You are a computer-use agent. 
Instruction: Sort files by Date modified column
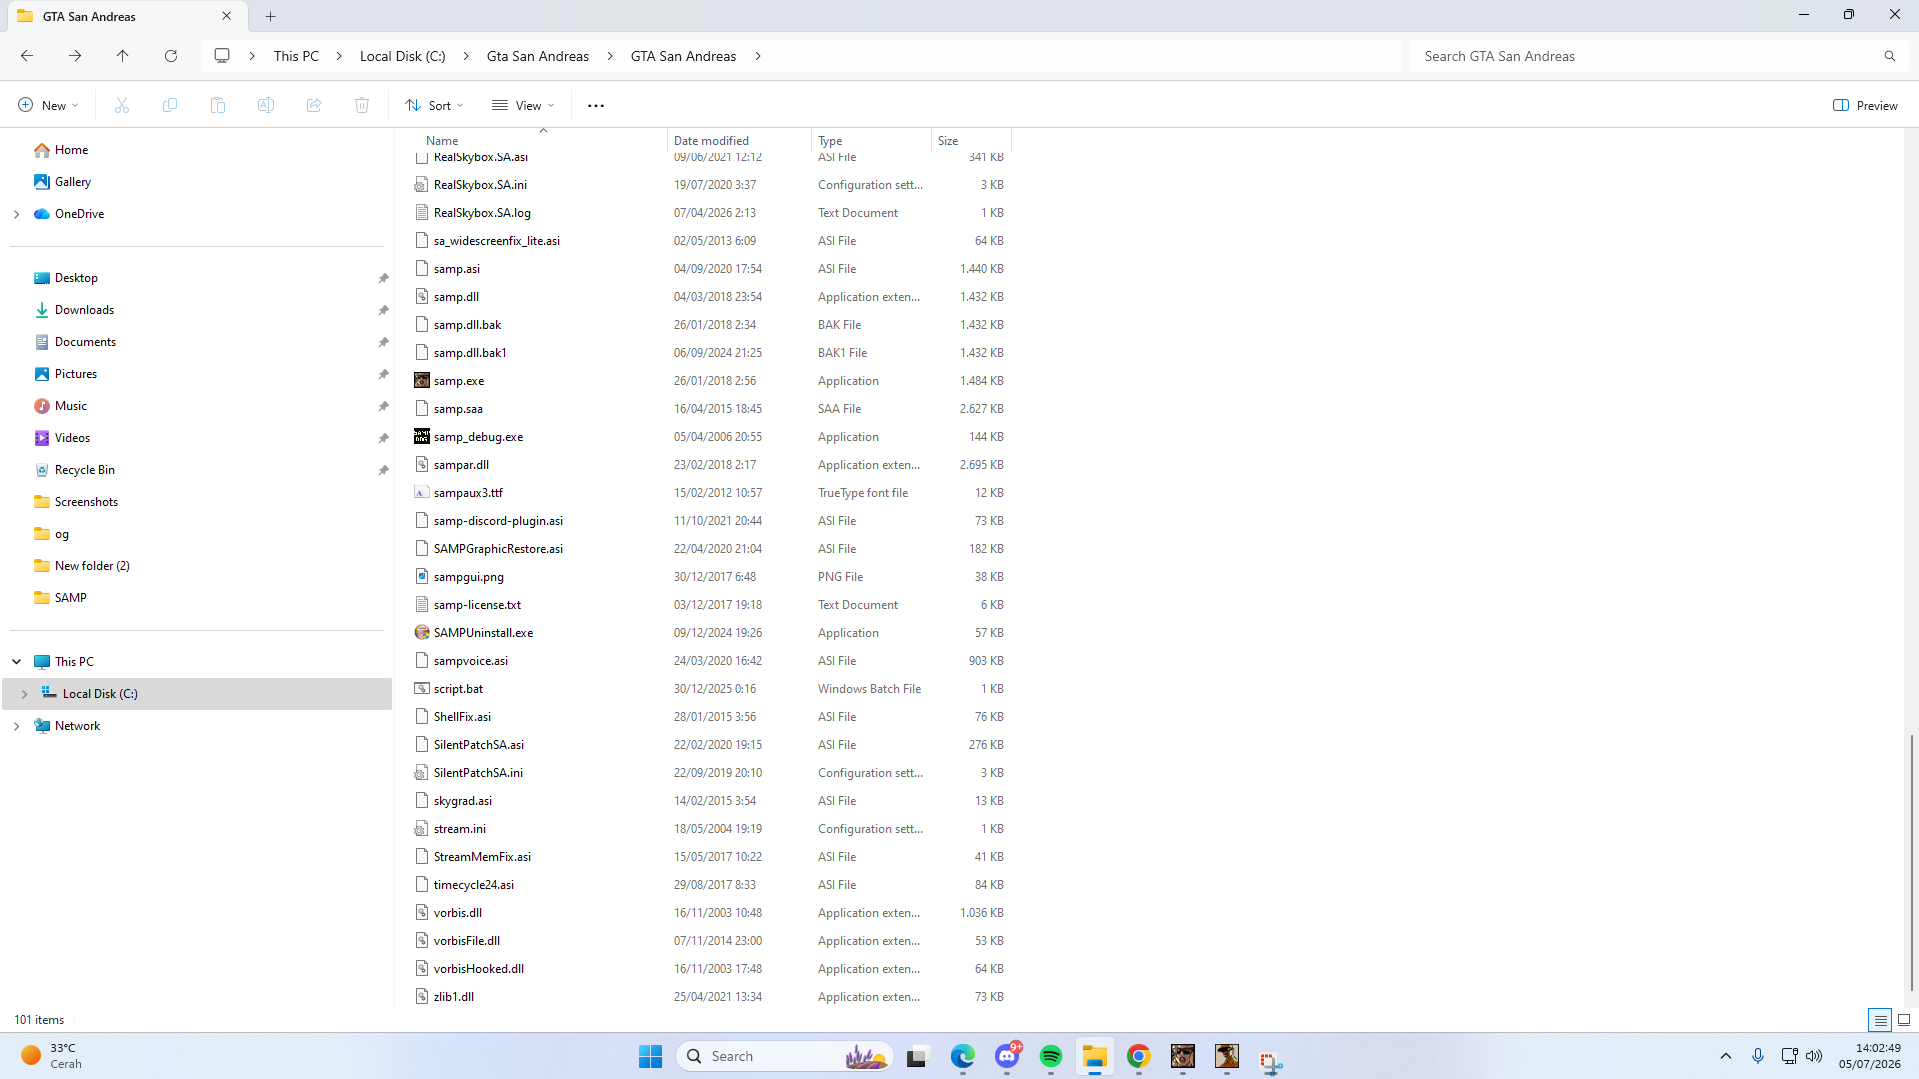pos(711,141)
